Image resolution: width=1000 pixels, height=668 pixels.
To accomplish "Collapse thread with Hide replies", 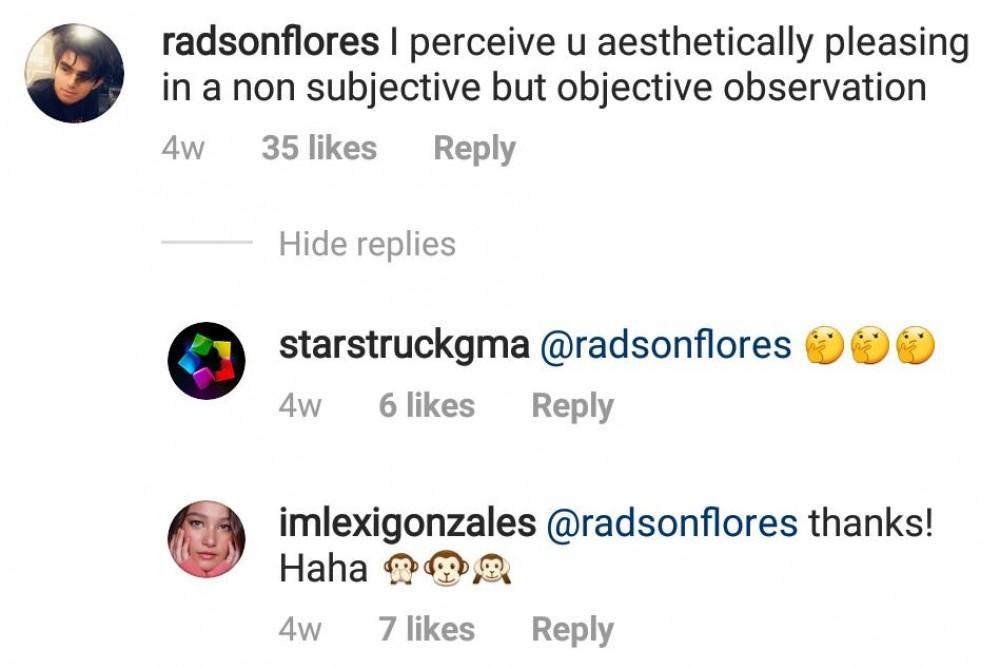I will pyautogui.click(x=367, y=243).
